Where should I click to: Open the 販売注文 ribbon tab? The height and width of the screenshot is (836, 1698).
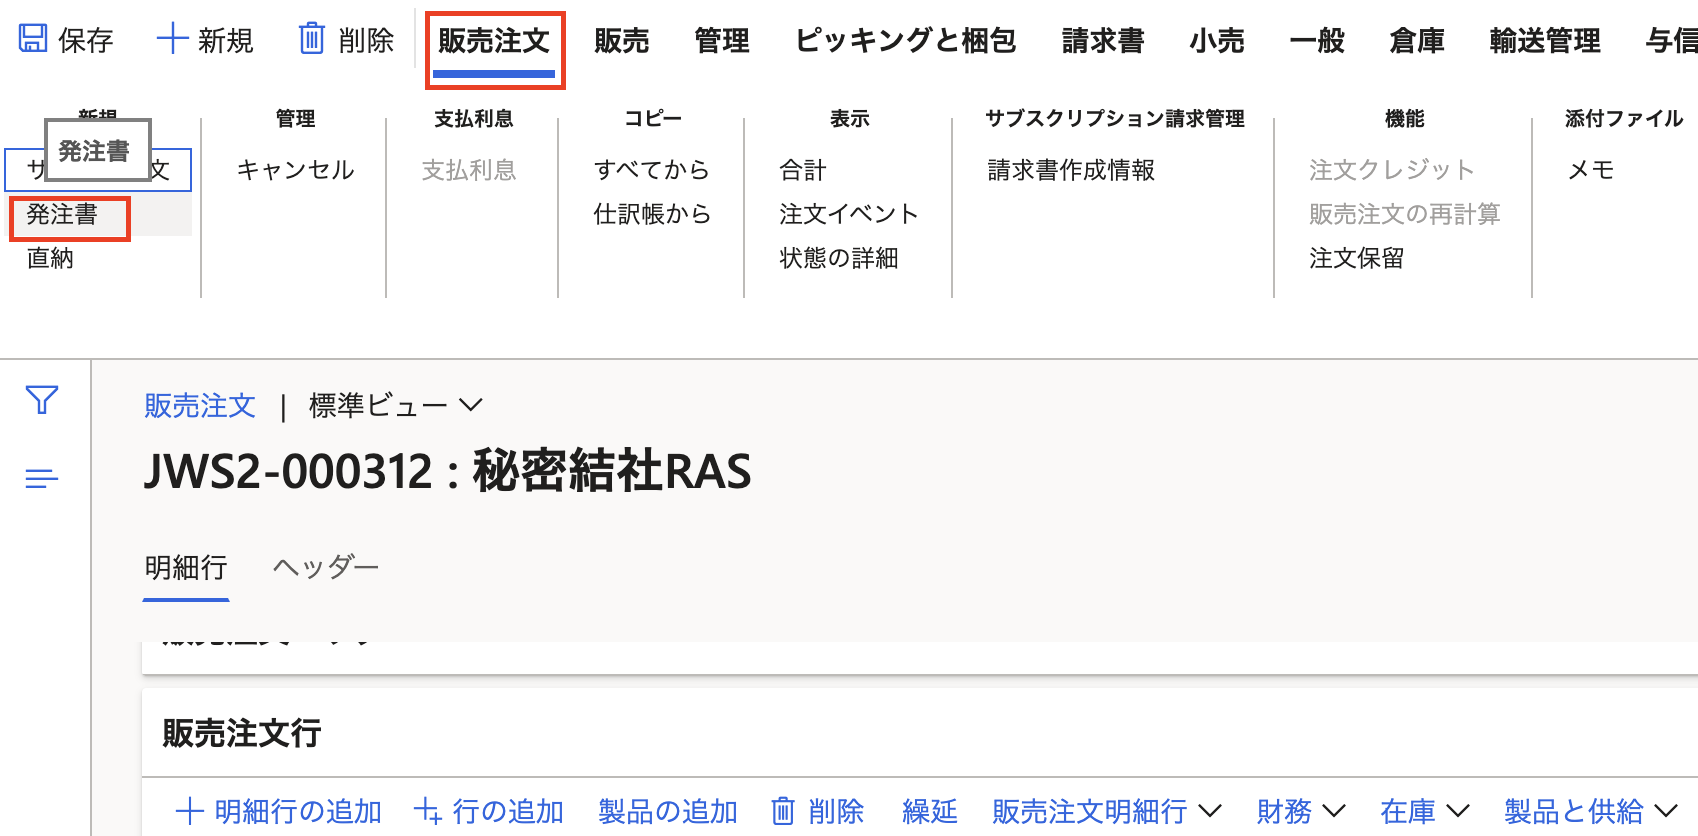tap(494, 41)
